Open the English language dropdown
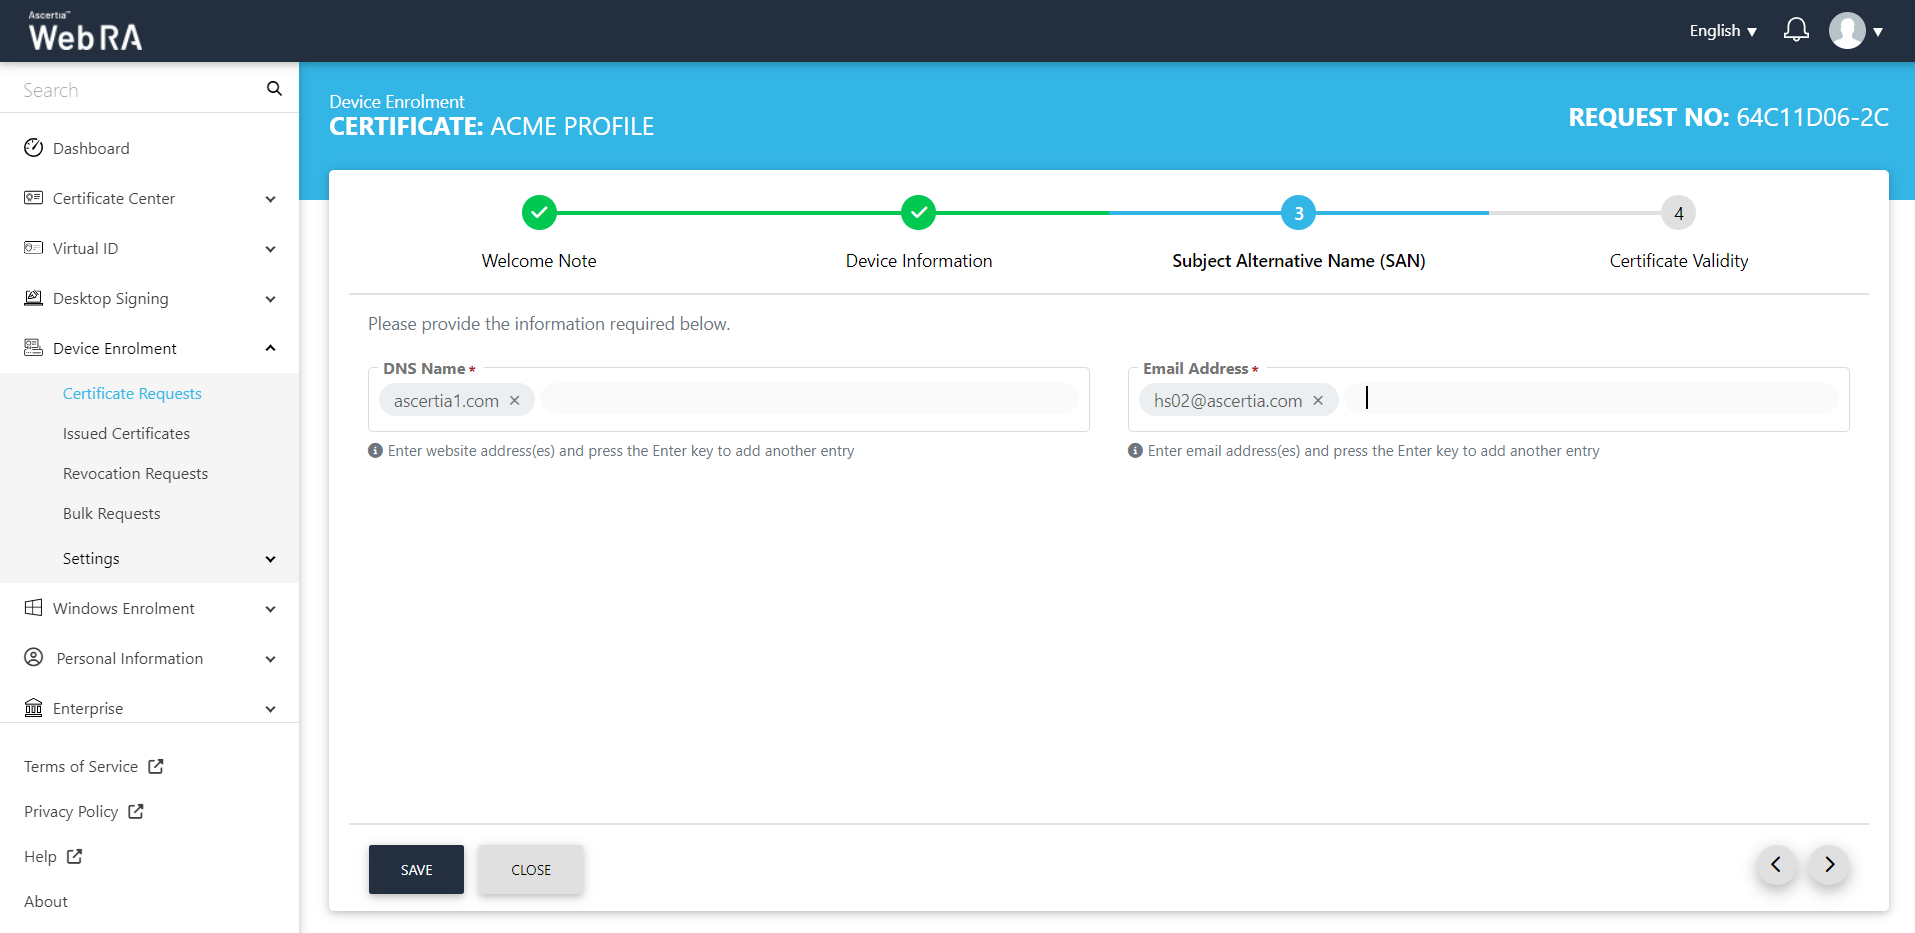The width and height of the screenshot is (1915, 933). [x=1722, y=31]
